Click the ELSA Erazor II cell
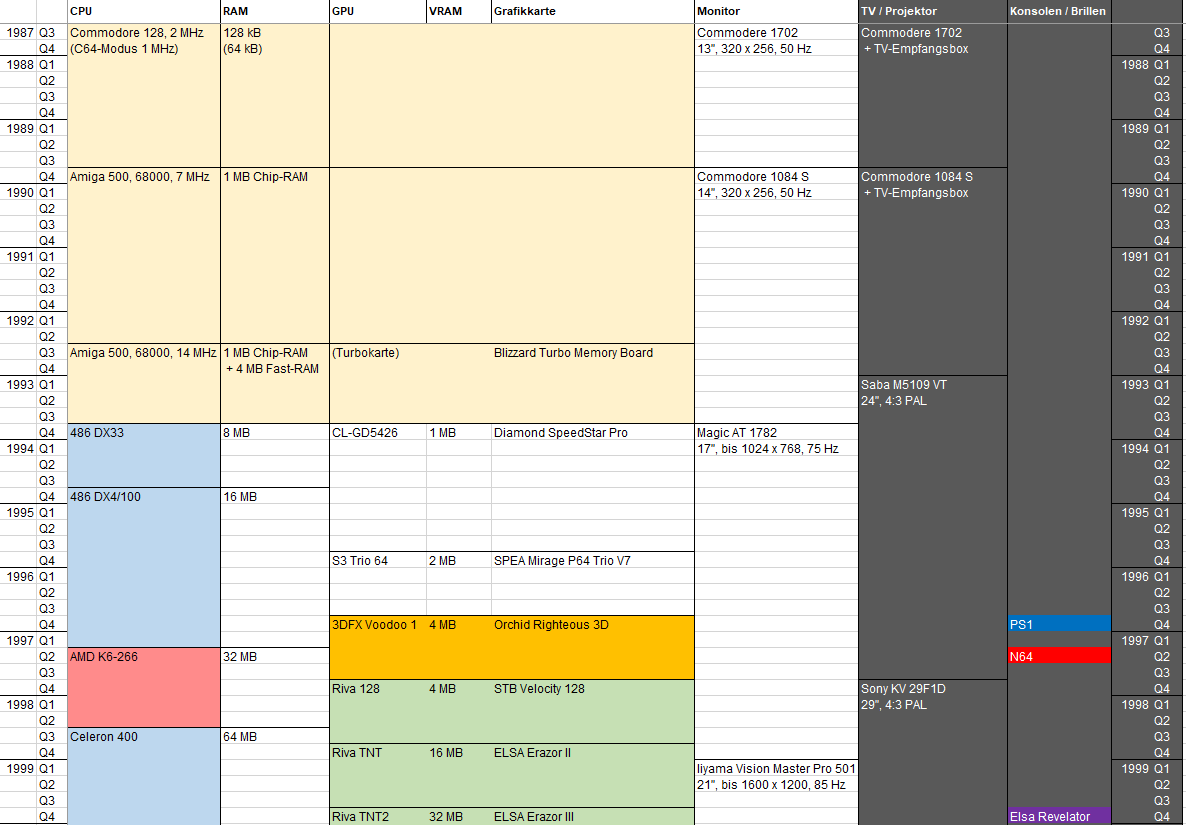Screen dimensions: 1186x825 tap(592, 752)
